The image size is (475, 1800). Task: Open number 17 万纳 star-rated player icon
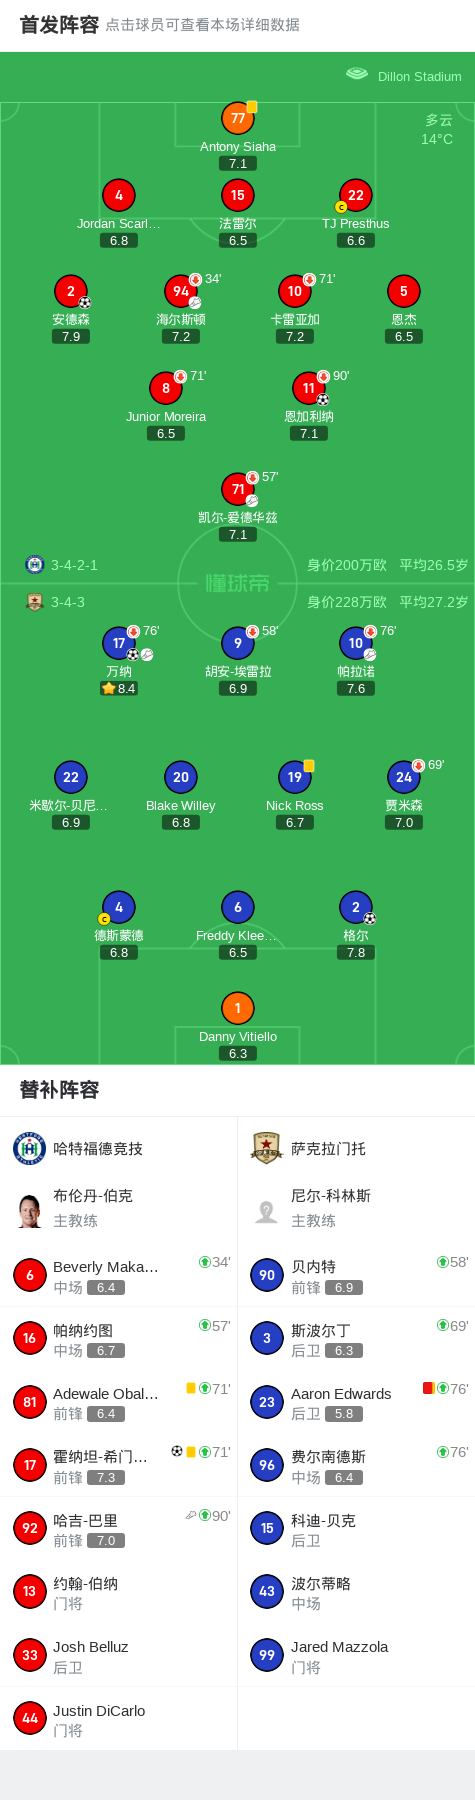click(119, 643)
